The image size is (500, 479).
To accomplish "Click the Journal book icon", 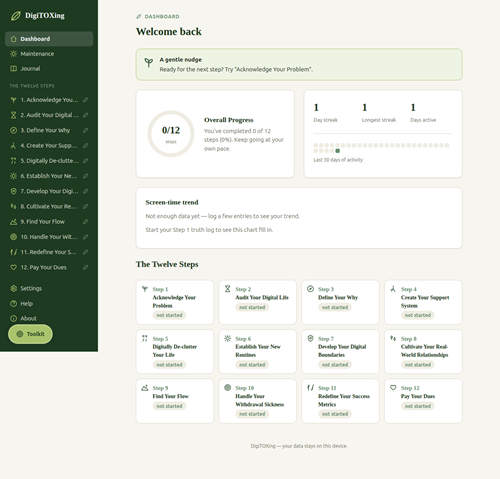I will [x=13, y=69].
